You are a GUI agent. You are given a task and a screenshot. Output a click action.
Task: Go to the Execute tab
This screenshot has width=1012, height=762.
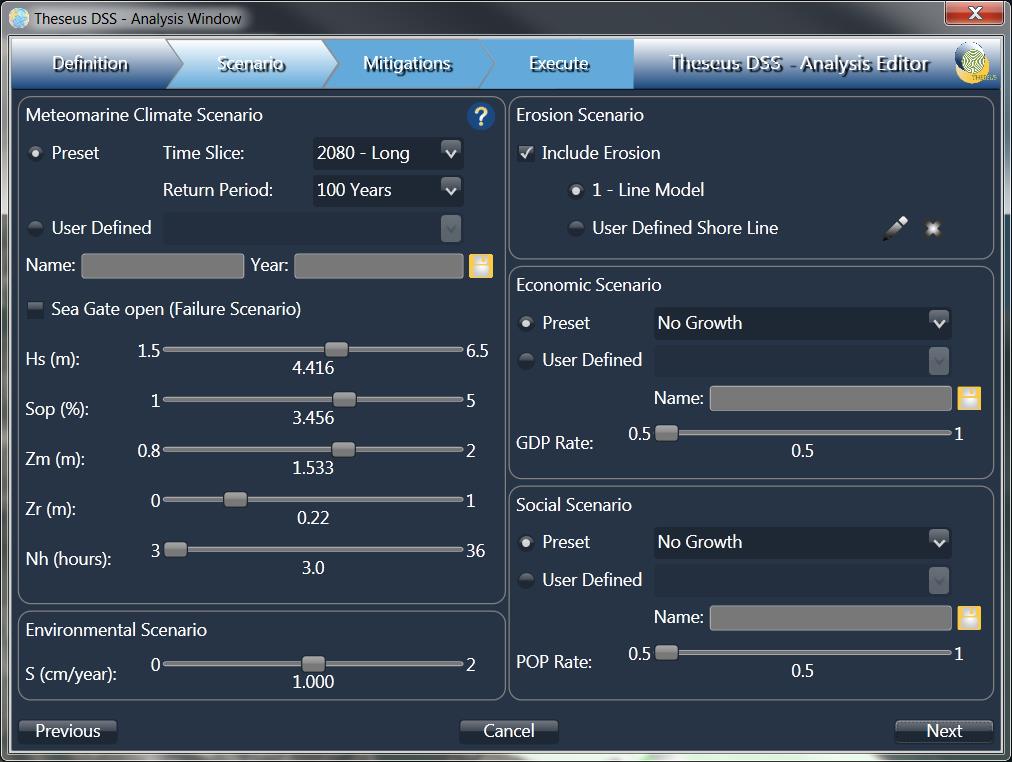[x=558, y=64]
